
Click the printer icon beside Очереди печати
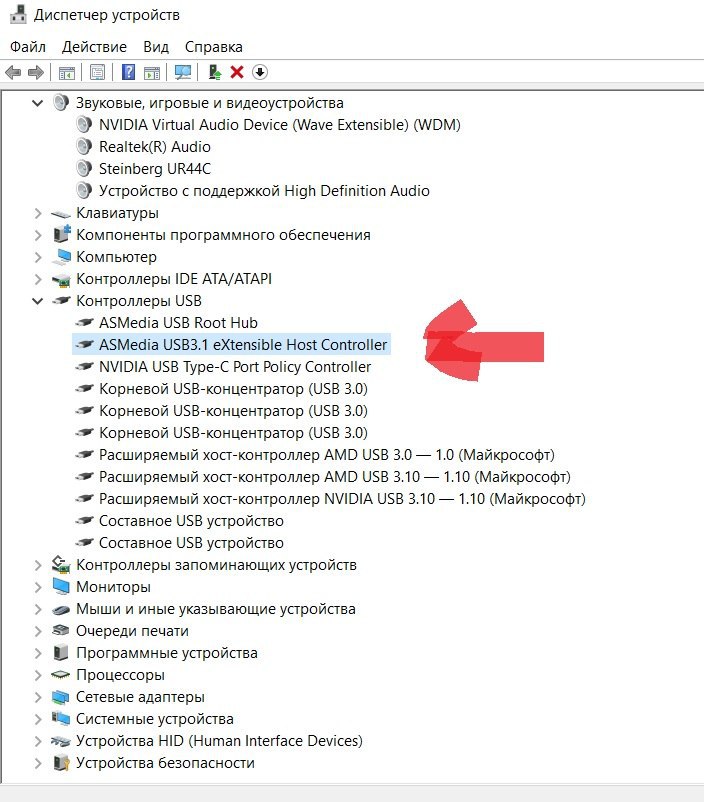(x=61, y=631)
